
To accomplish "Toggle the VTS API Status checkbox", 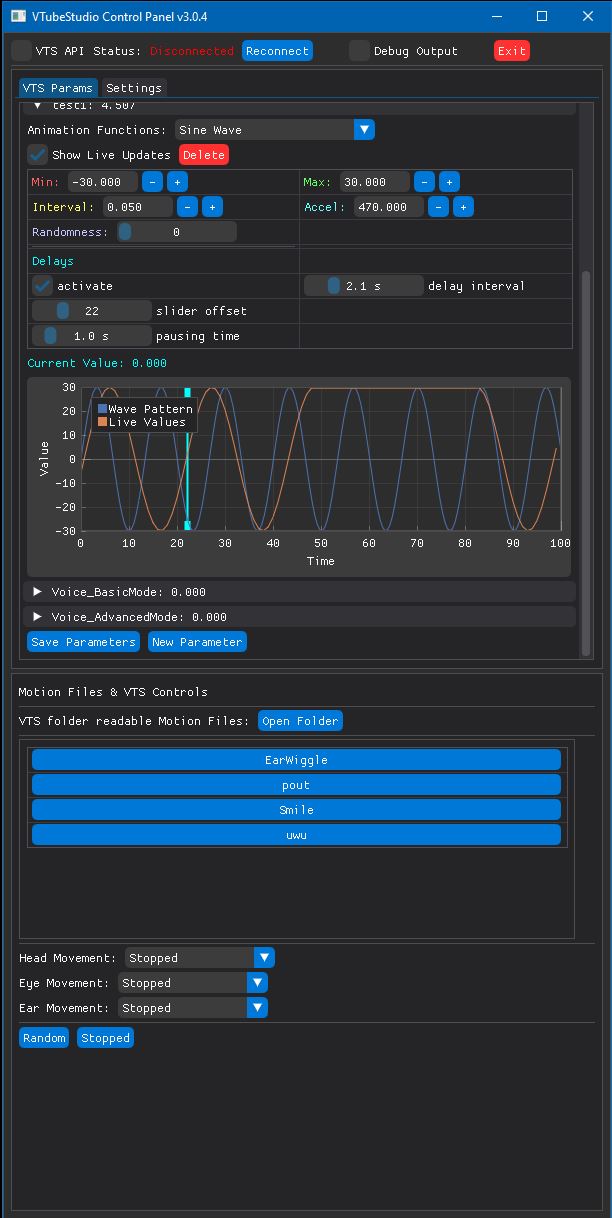I will (x=22, y=51).
